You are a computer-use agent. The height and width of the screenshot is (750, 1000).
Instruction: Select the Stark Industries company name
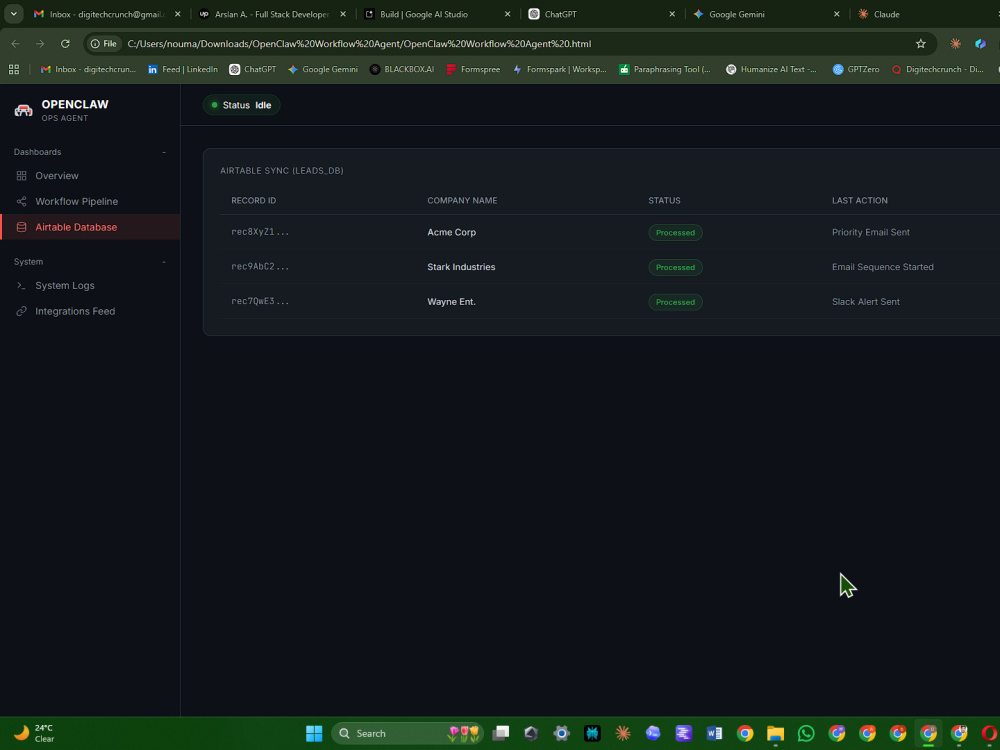tap(461, 267)
